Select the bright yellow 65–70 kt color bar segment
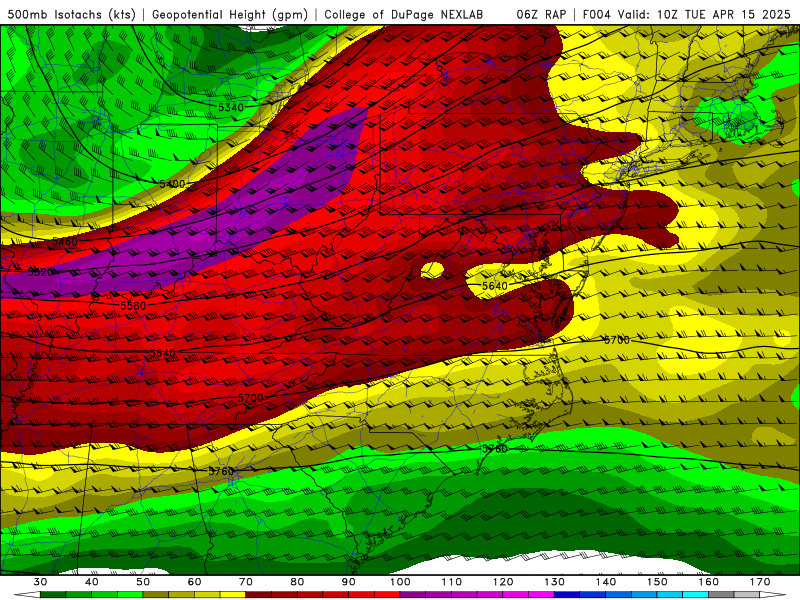 pyautogui.click(x=233, y=595)
